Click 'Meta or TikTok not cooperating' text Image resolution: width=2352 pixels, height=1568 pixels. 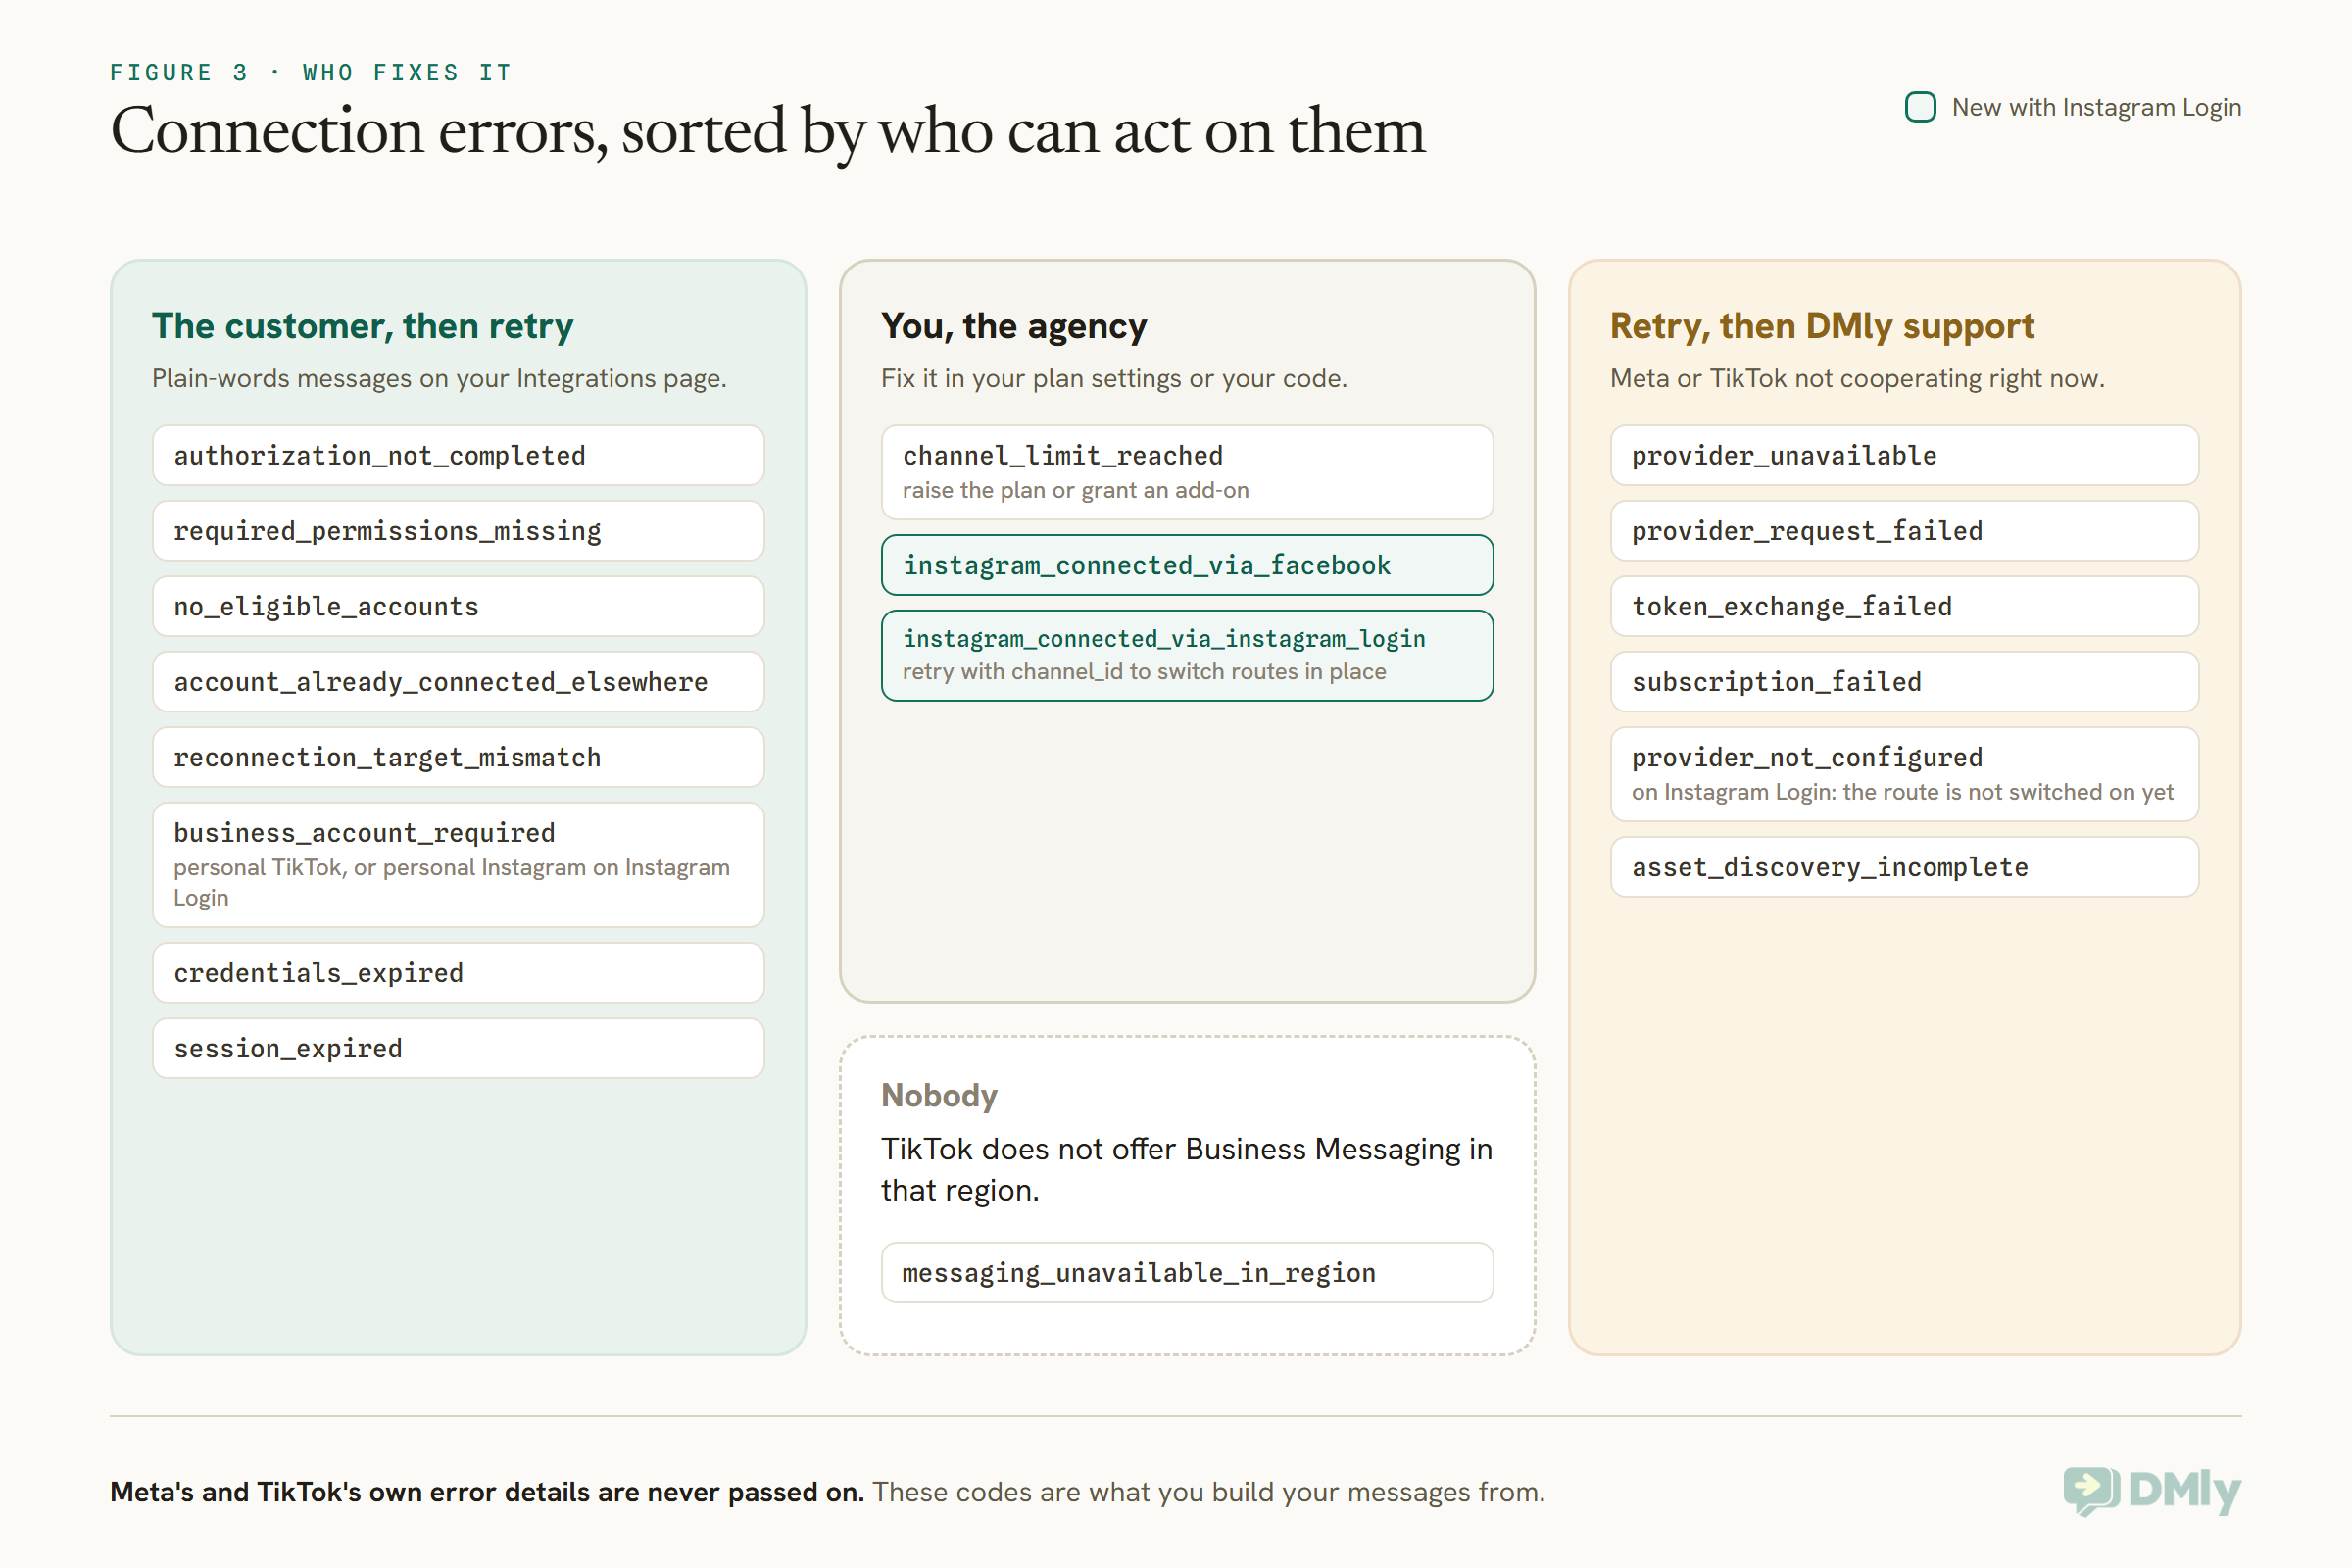(1857, 379)
